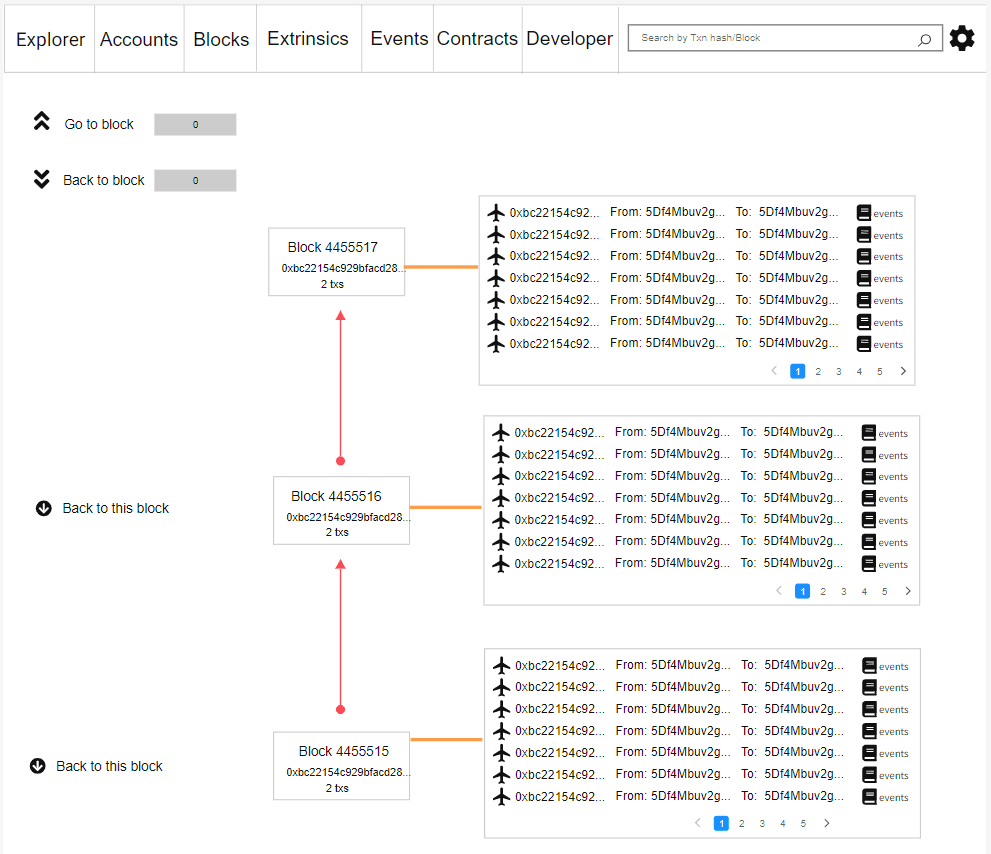
Task: Go to next page in Block 4455515 transactions
Action: (x=826, y=823)
